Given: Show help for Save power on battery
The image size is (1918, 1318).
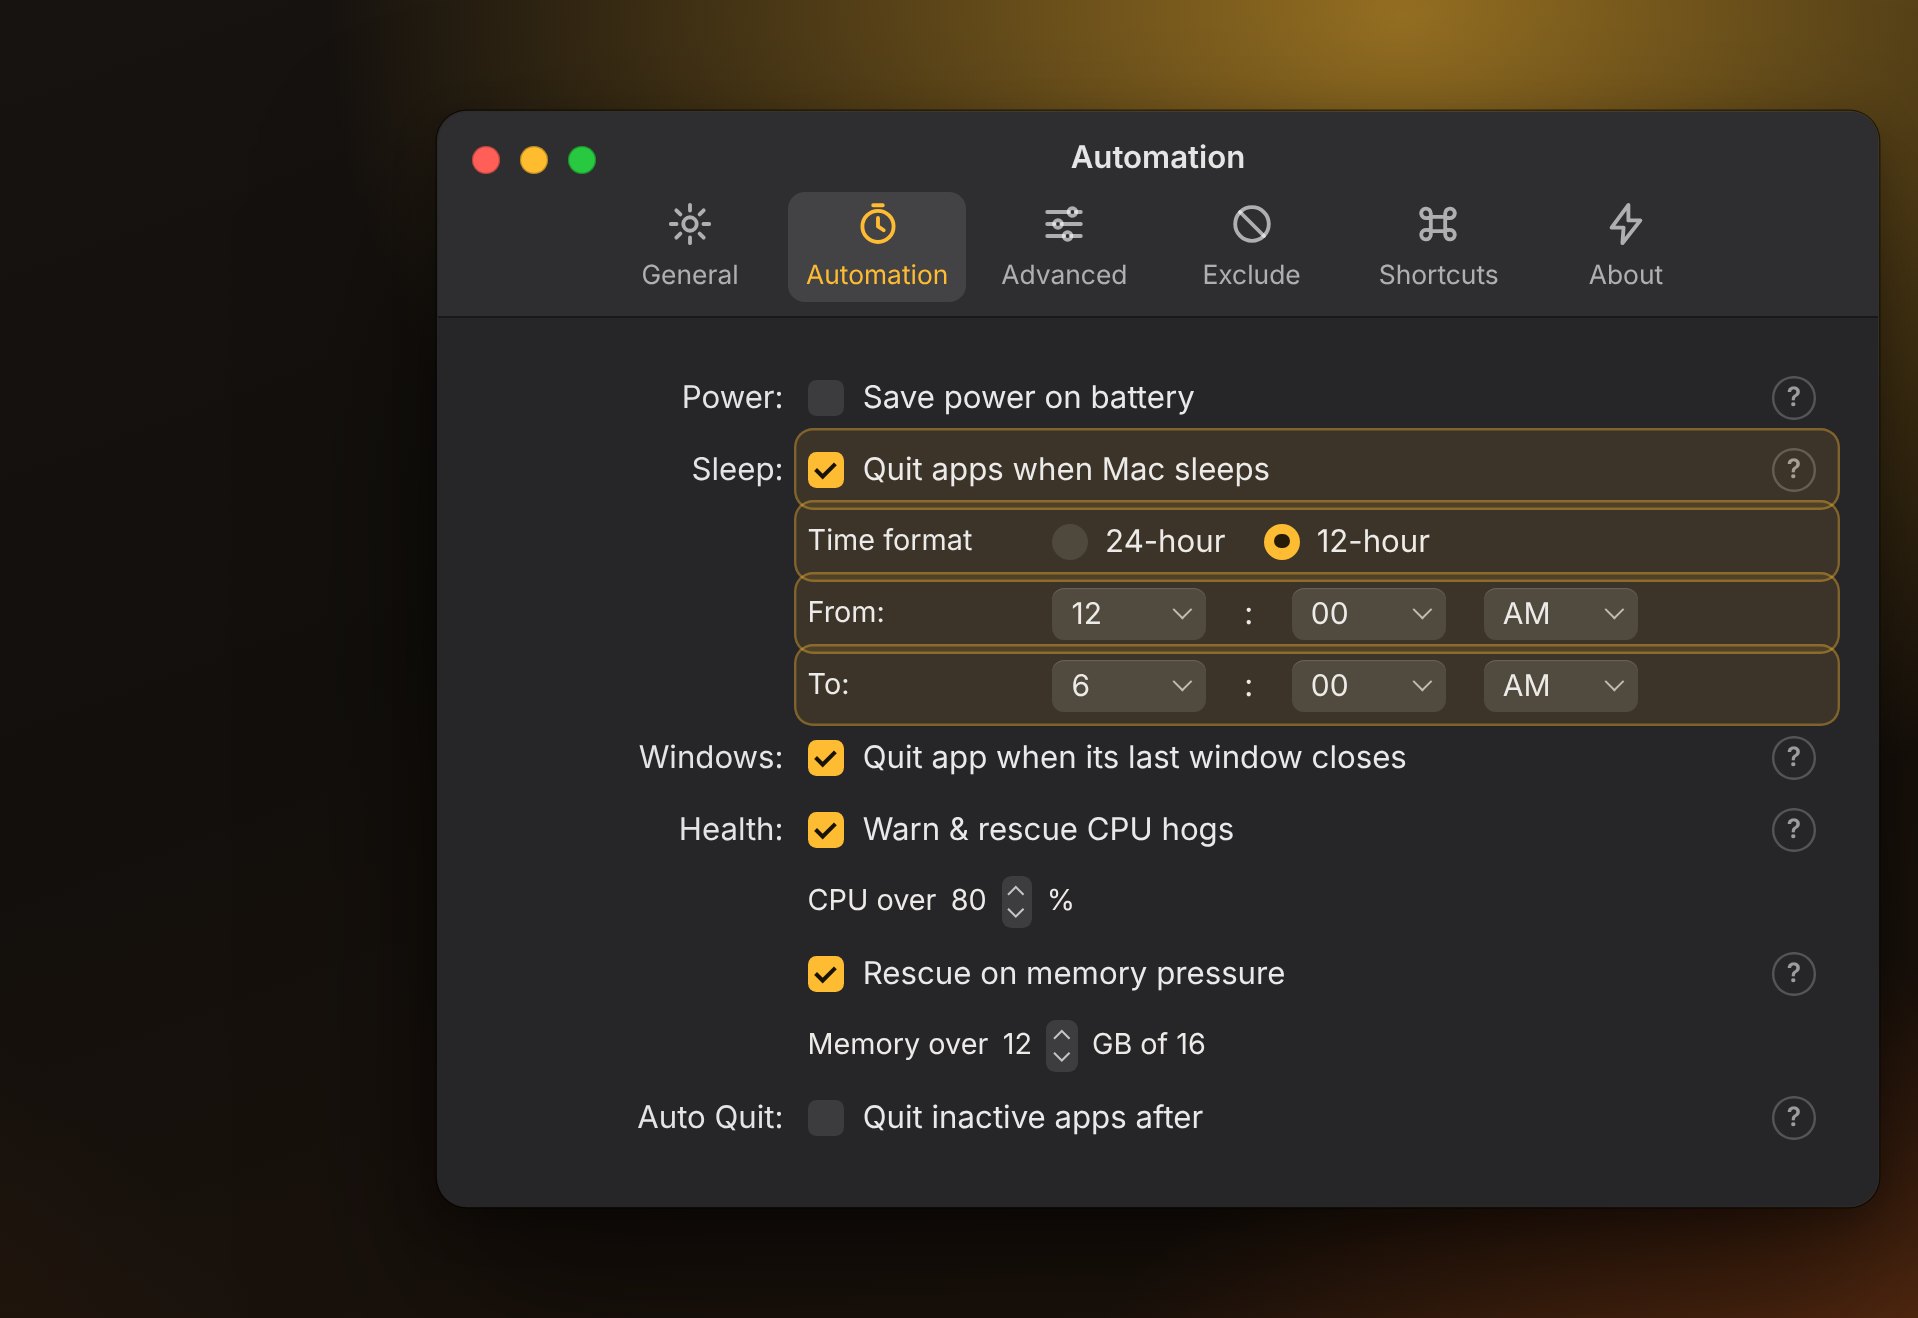Looking at the screenshot, I should click(x=1793, y=397).
